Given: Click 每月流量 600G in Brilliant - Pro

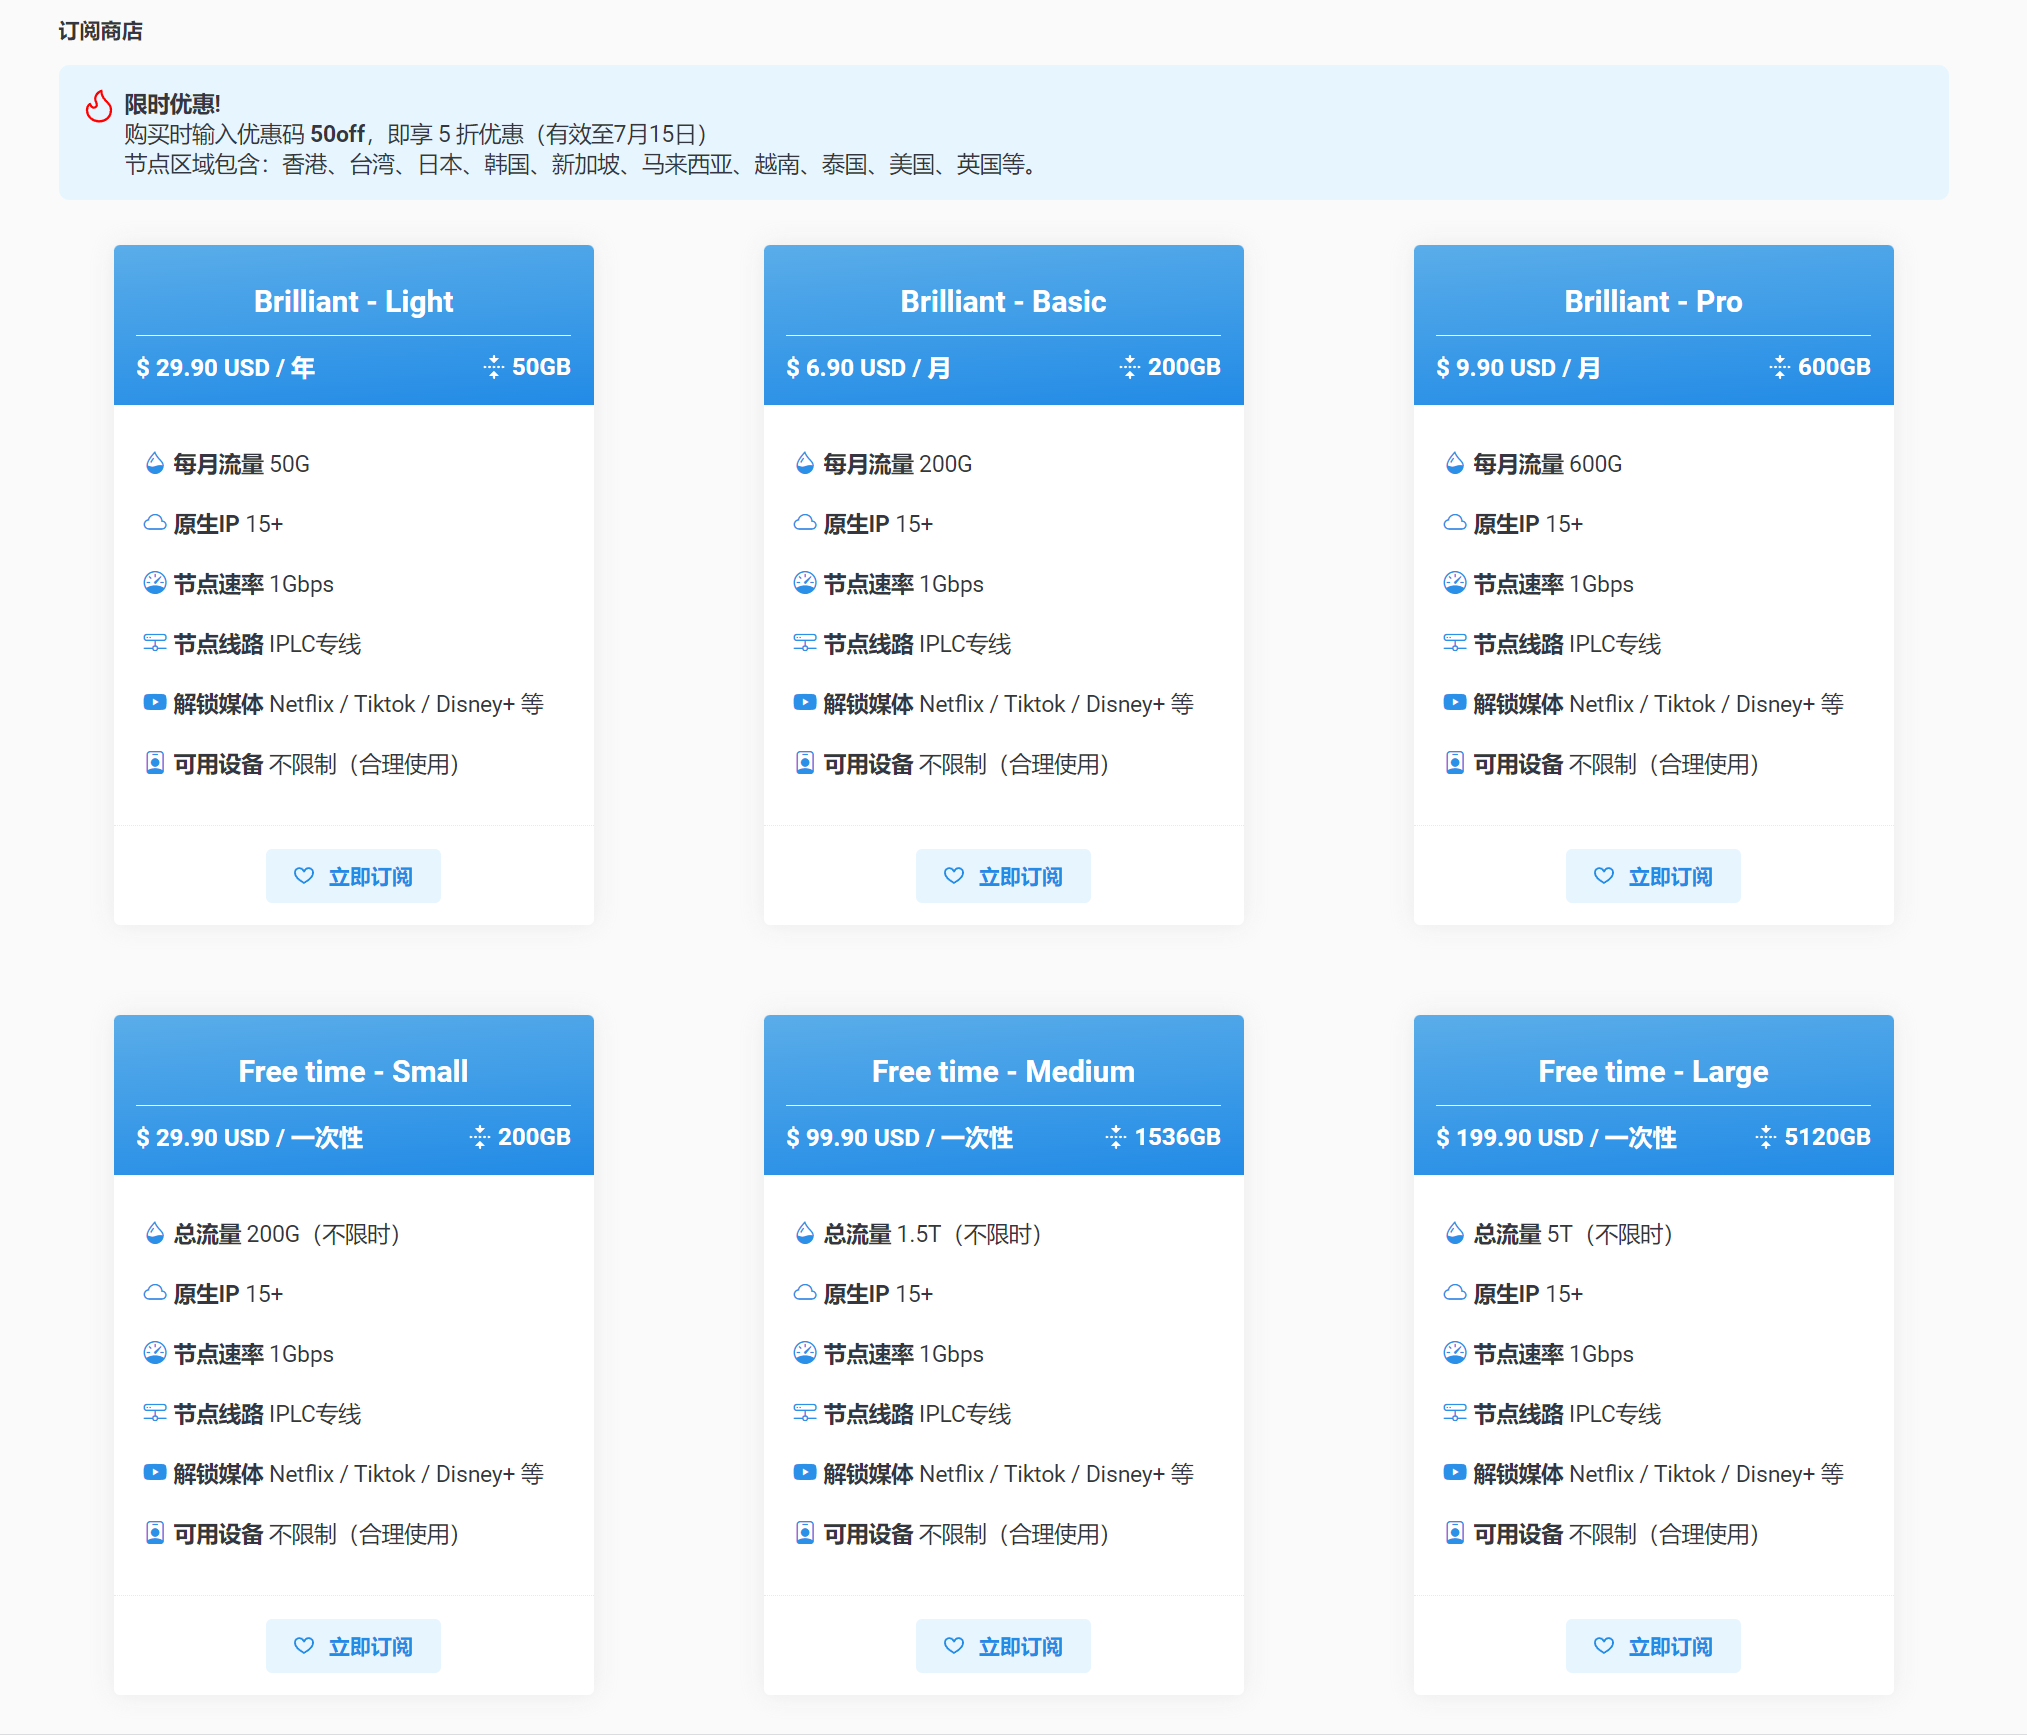Looking at the screenshot, I should 1547,463.
